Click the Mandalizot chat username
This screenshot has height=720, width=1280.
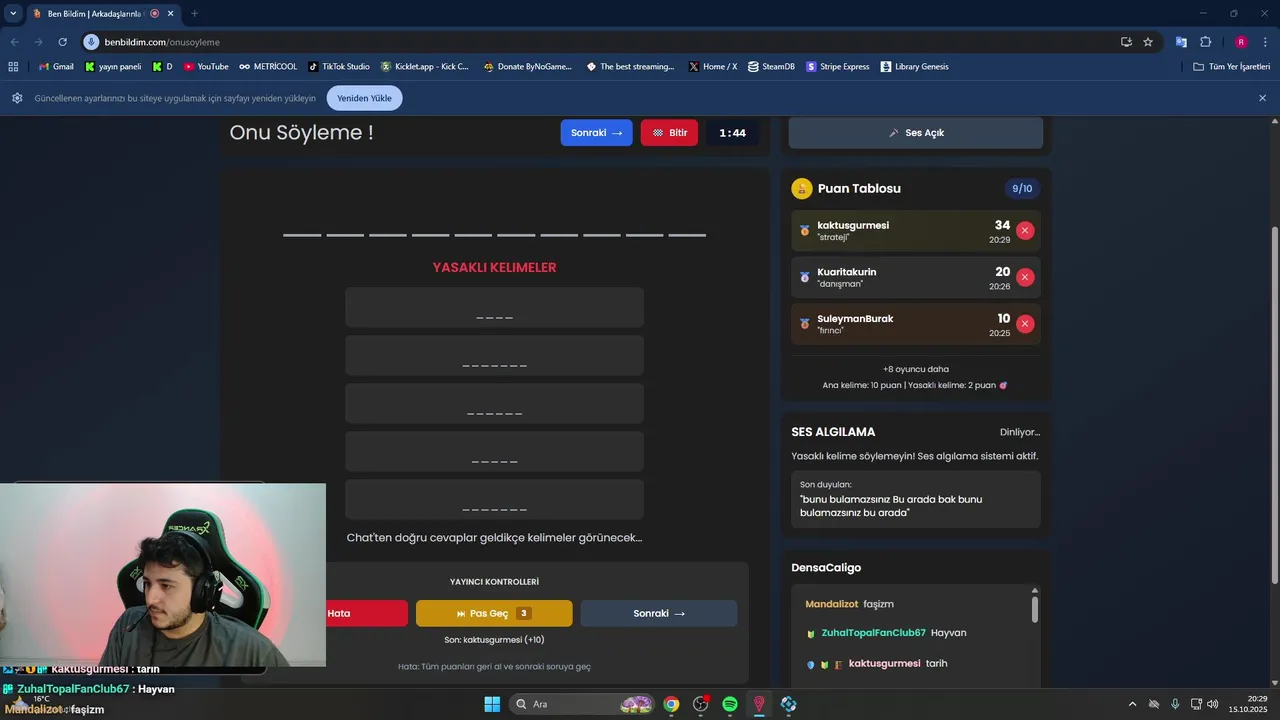click(x=832, y=604)
